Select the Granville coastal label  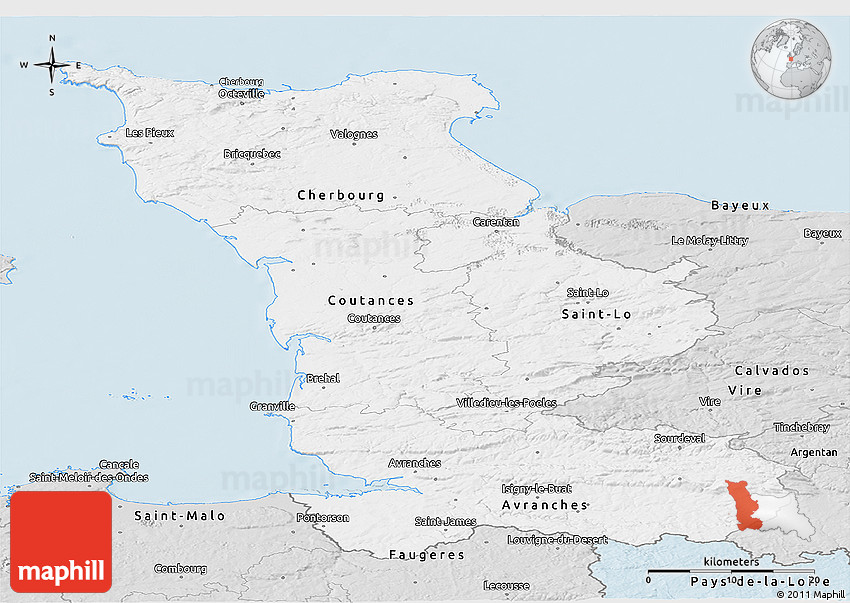[272, 407]
